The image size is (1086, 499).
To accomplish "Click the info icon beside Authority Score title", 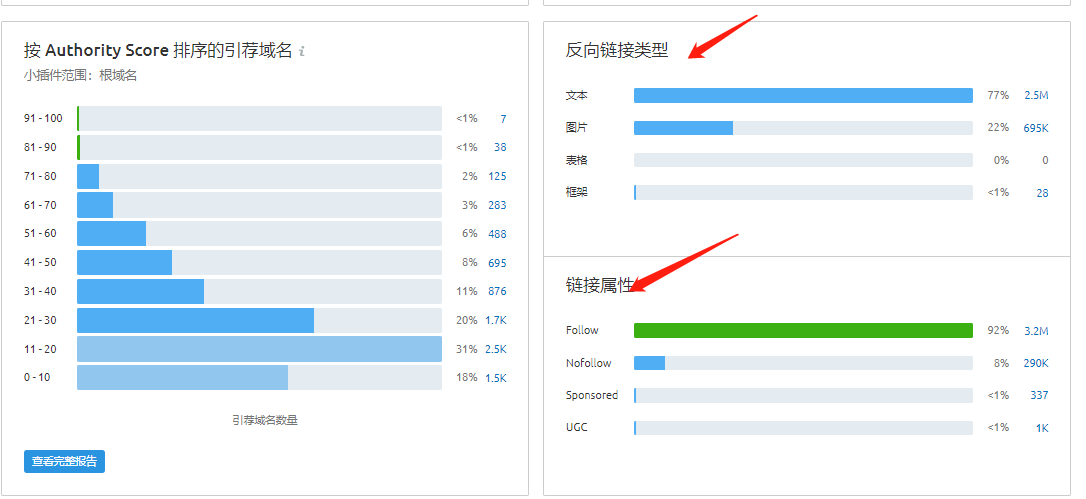I will (302, 52).
